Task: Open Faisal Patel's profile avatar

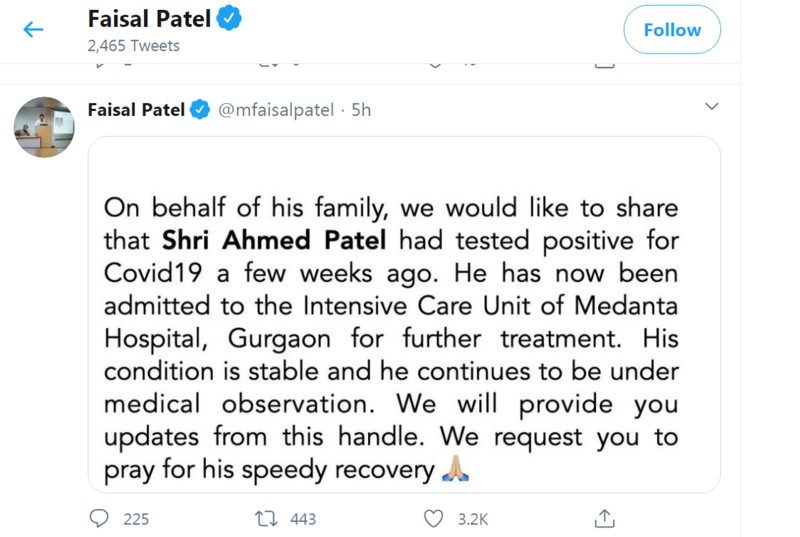Action: 44,127
